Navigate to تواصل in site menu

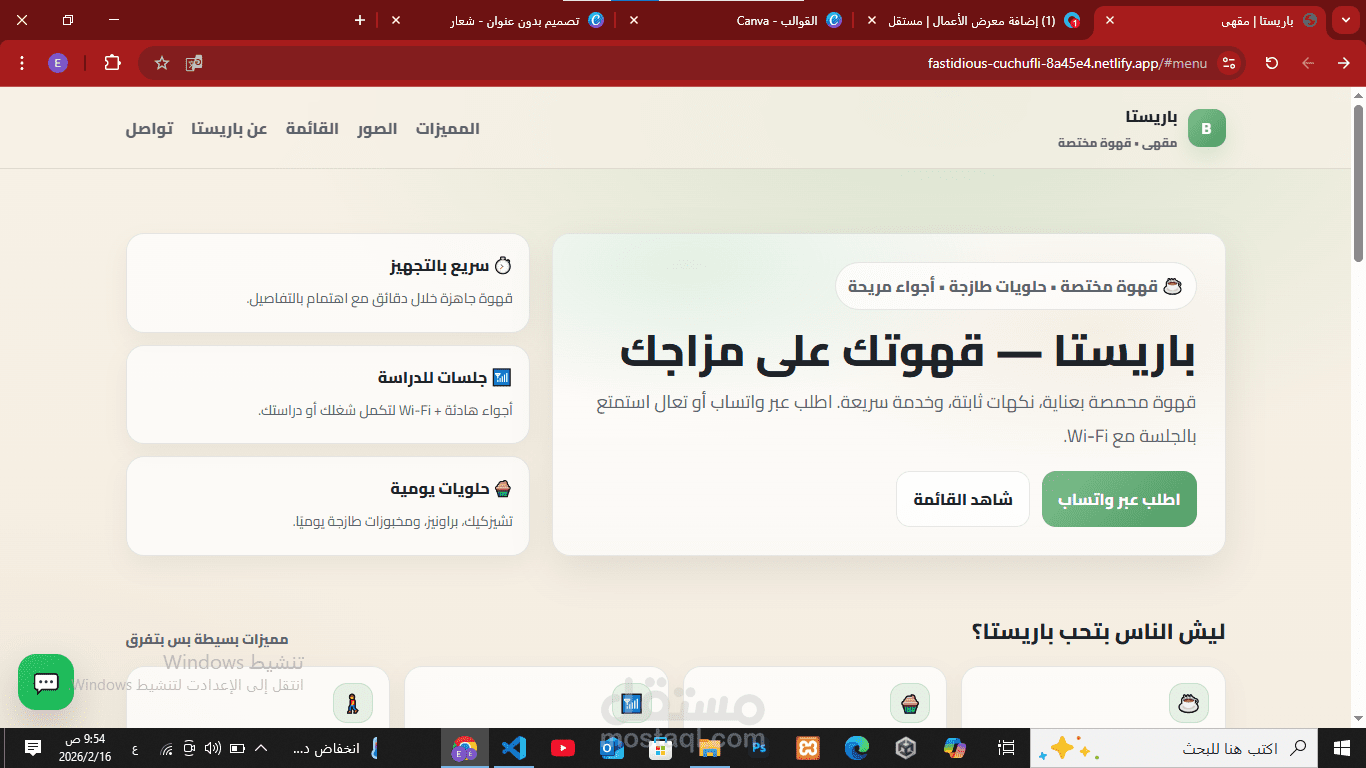(x=149, y=128)
